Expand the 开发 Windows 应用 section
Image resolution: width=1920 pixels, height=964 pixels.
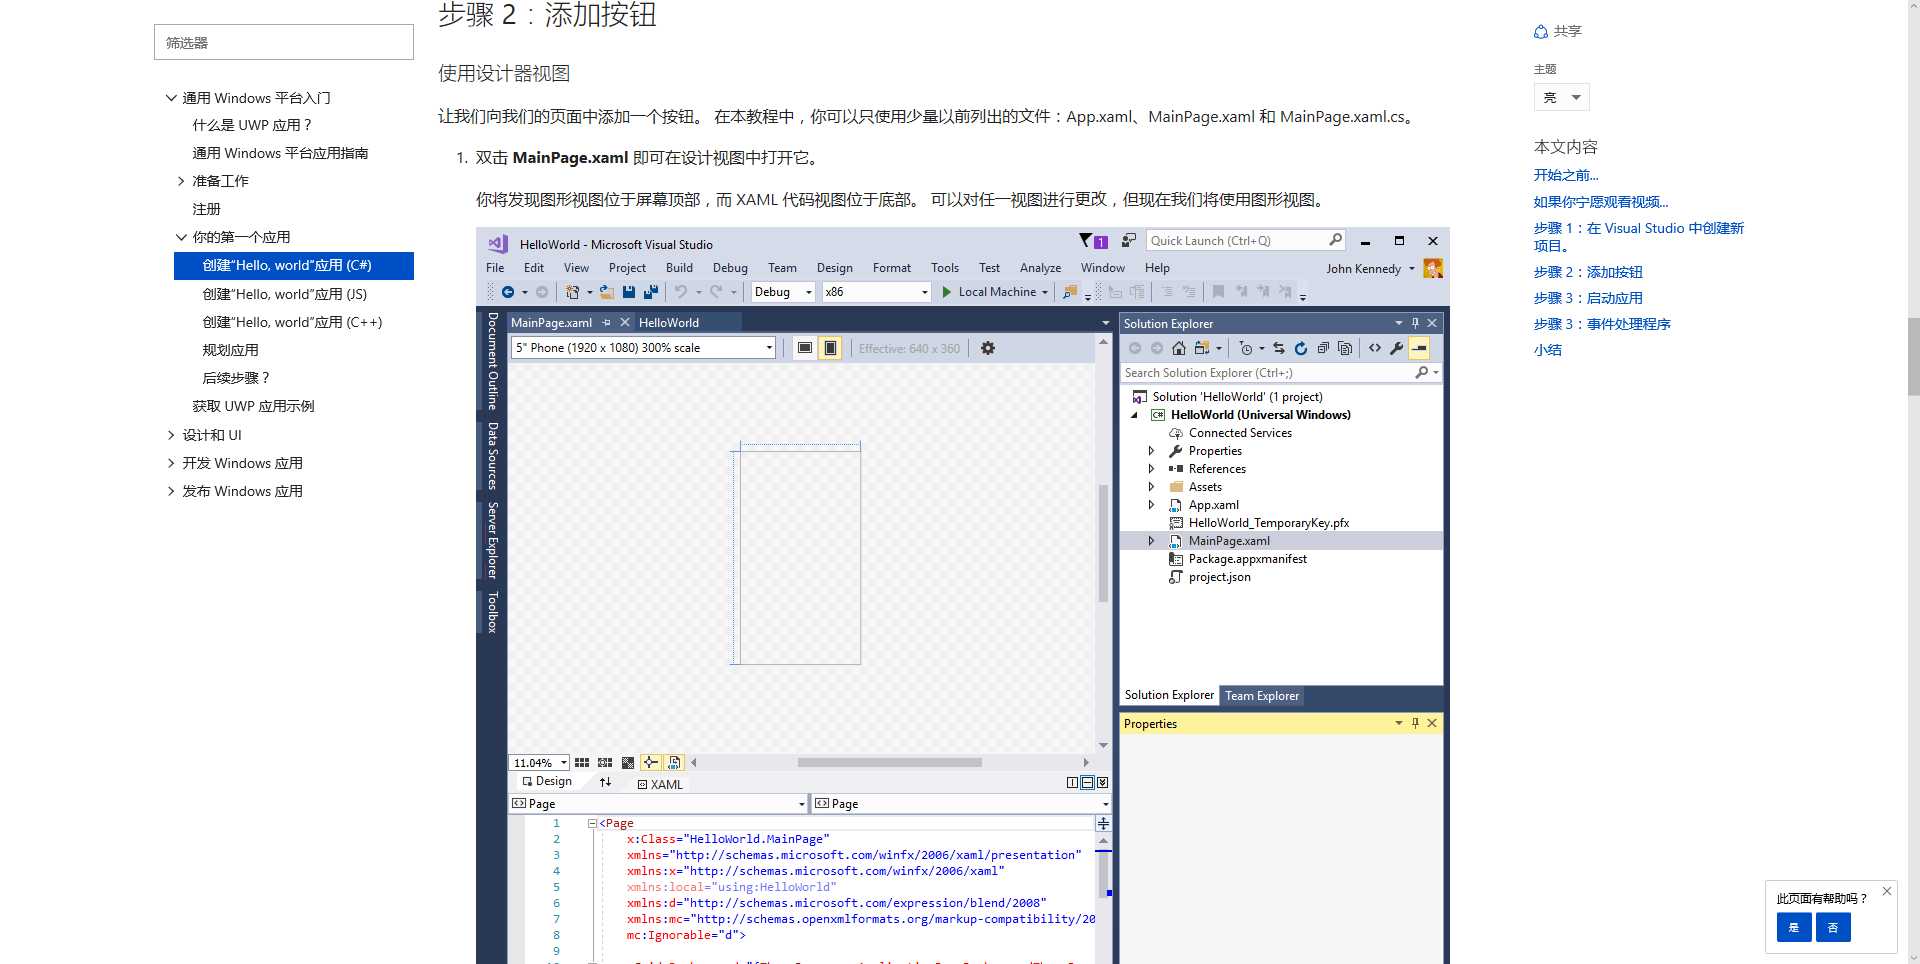[171, 463]
